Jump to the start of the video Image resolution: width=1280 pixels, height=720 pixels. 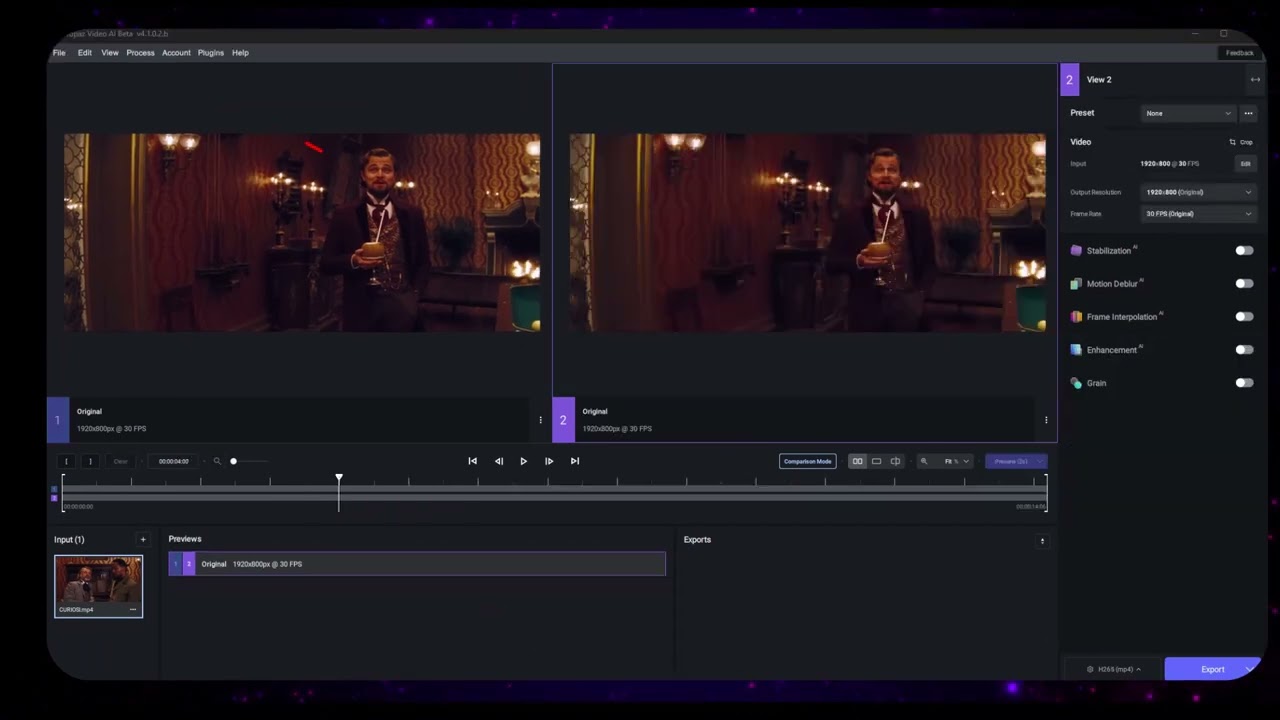point(473,461)
